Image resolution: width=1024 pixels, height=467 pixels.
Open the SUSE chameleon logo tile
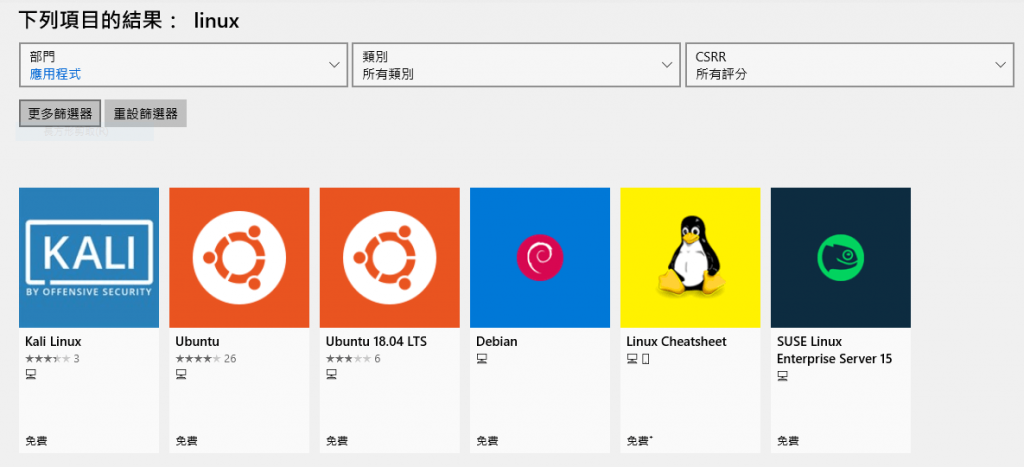click(x=840, y=257)
